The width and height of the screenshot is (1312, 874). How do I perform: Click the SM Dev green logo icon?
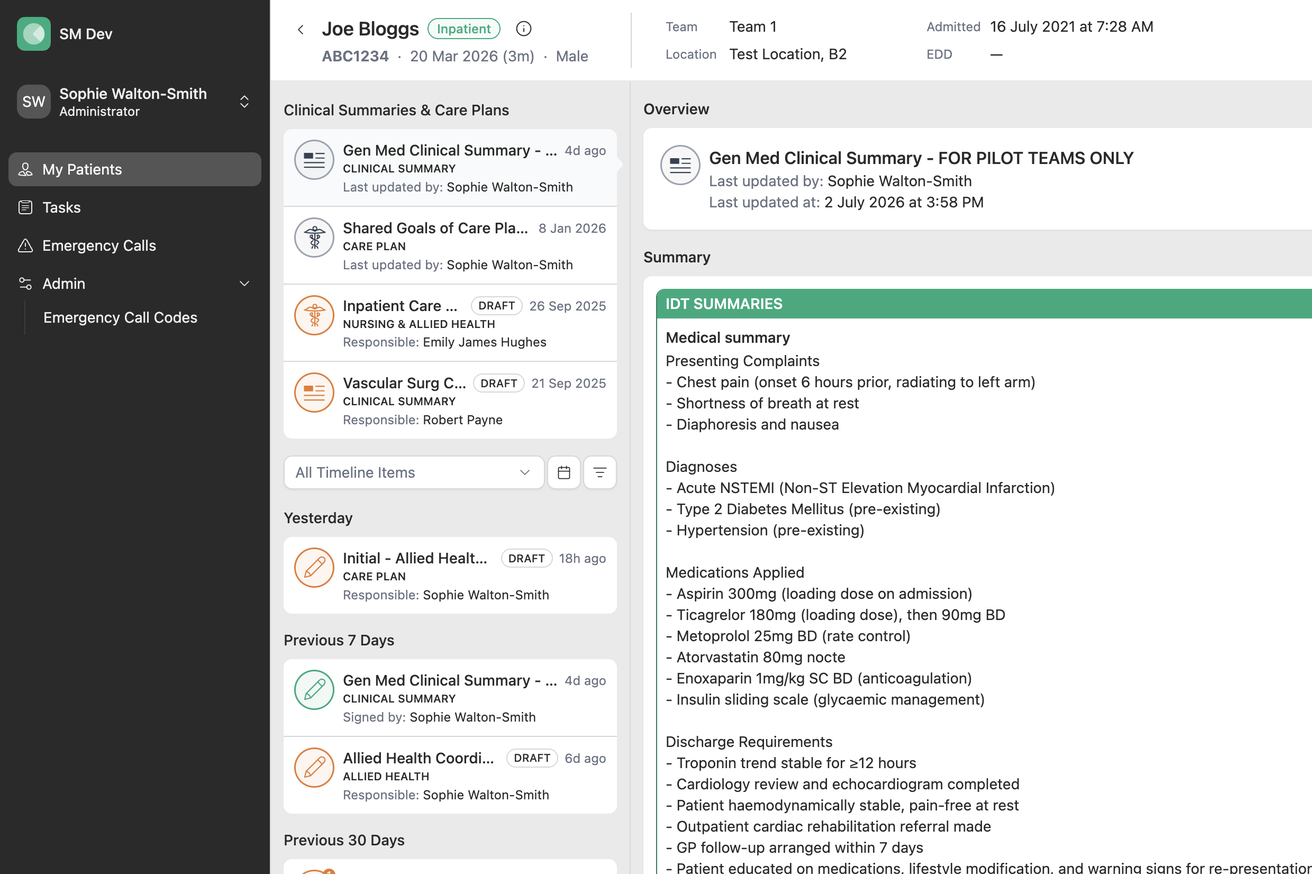point(34,34)
